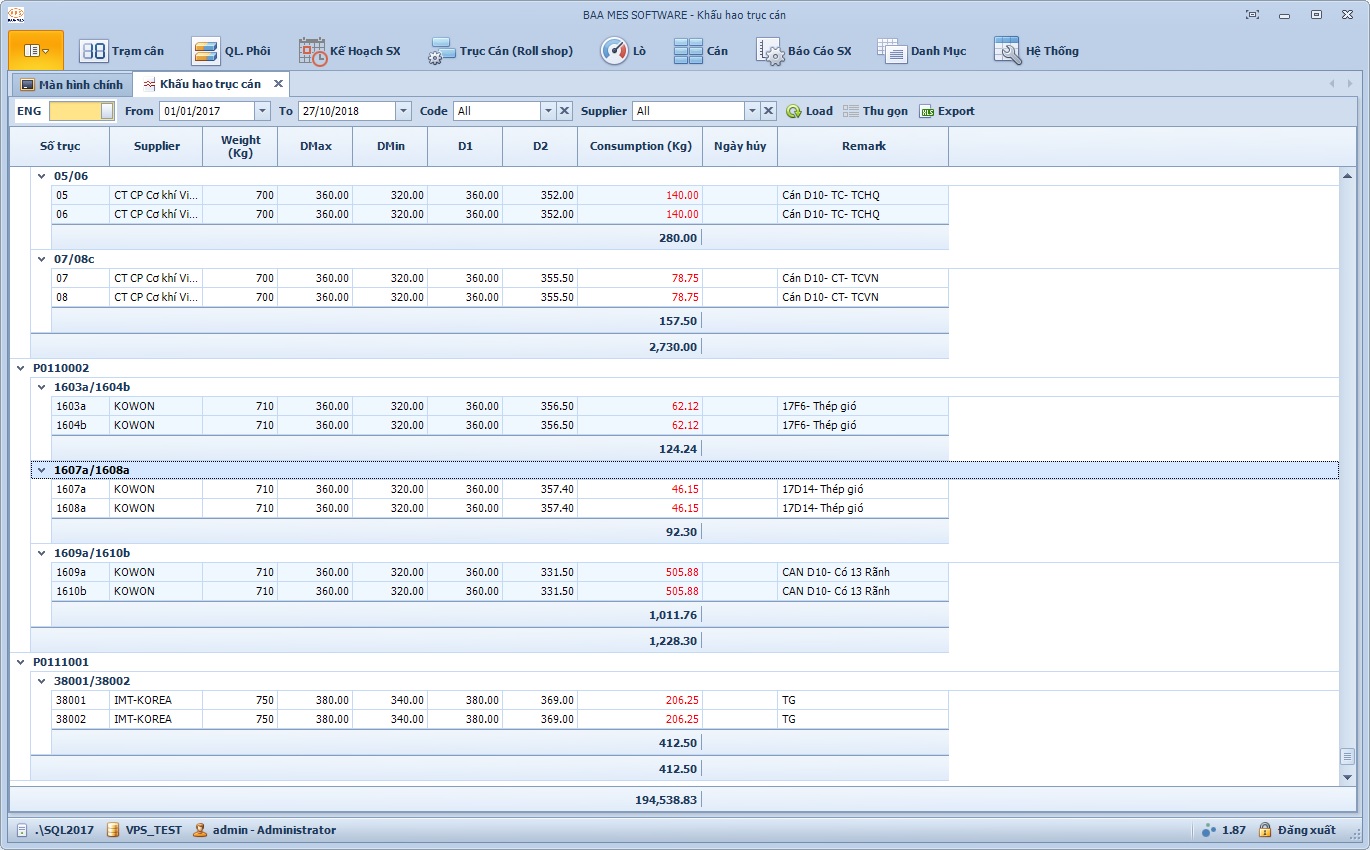
Task: Expand the Supplier combo box
Action: pyautogui.click(x=751, y=111)
